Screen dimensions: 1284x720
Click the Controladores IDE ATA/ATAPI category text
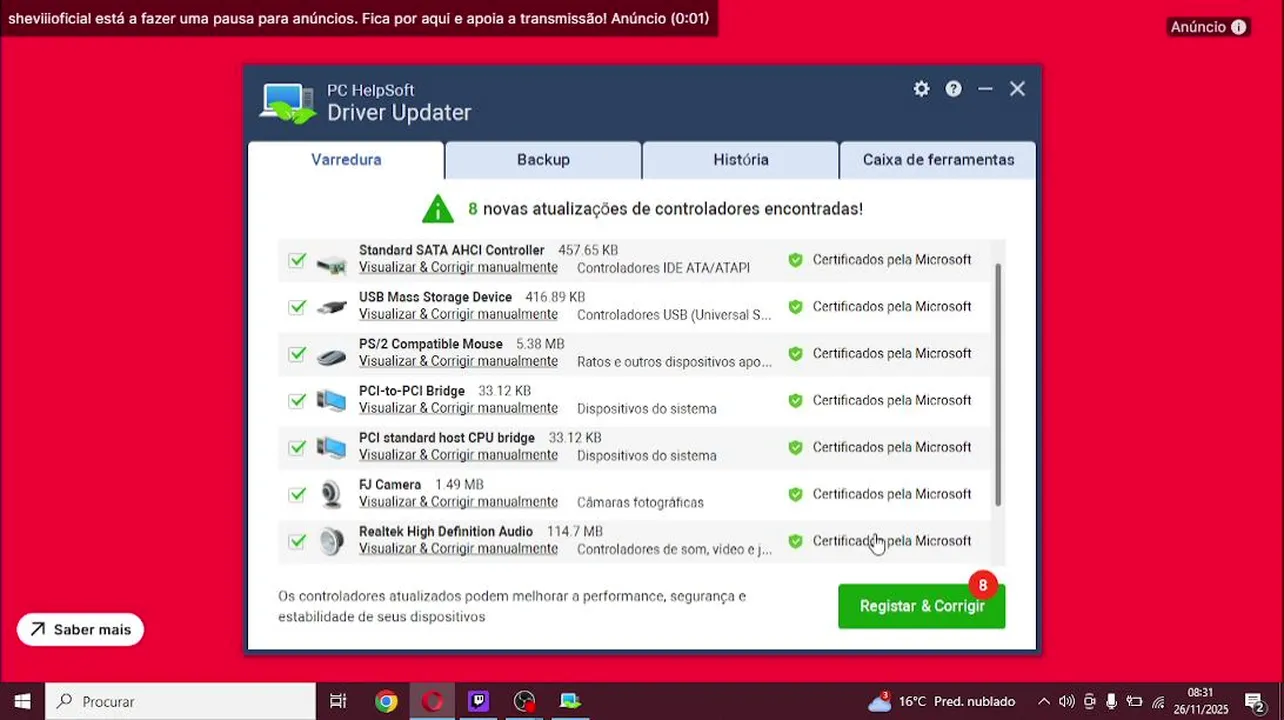coord(663,268)
